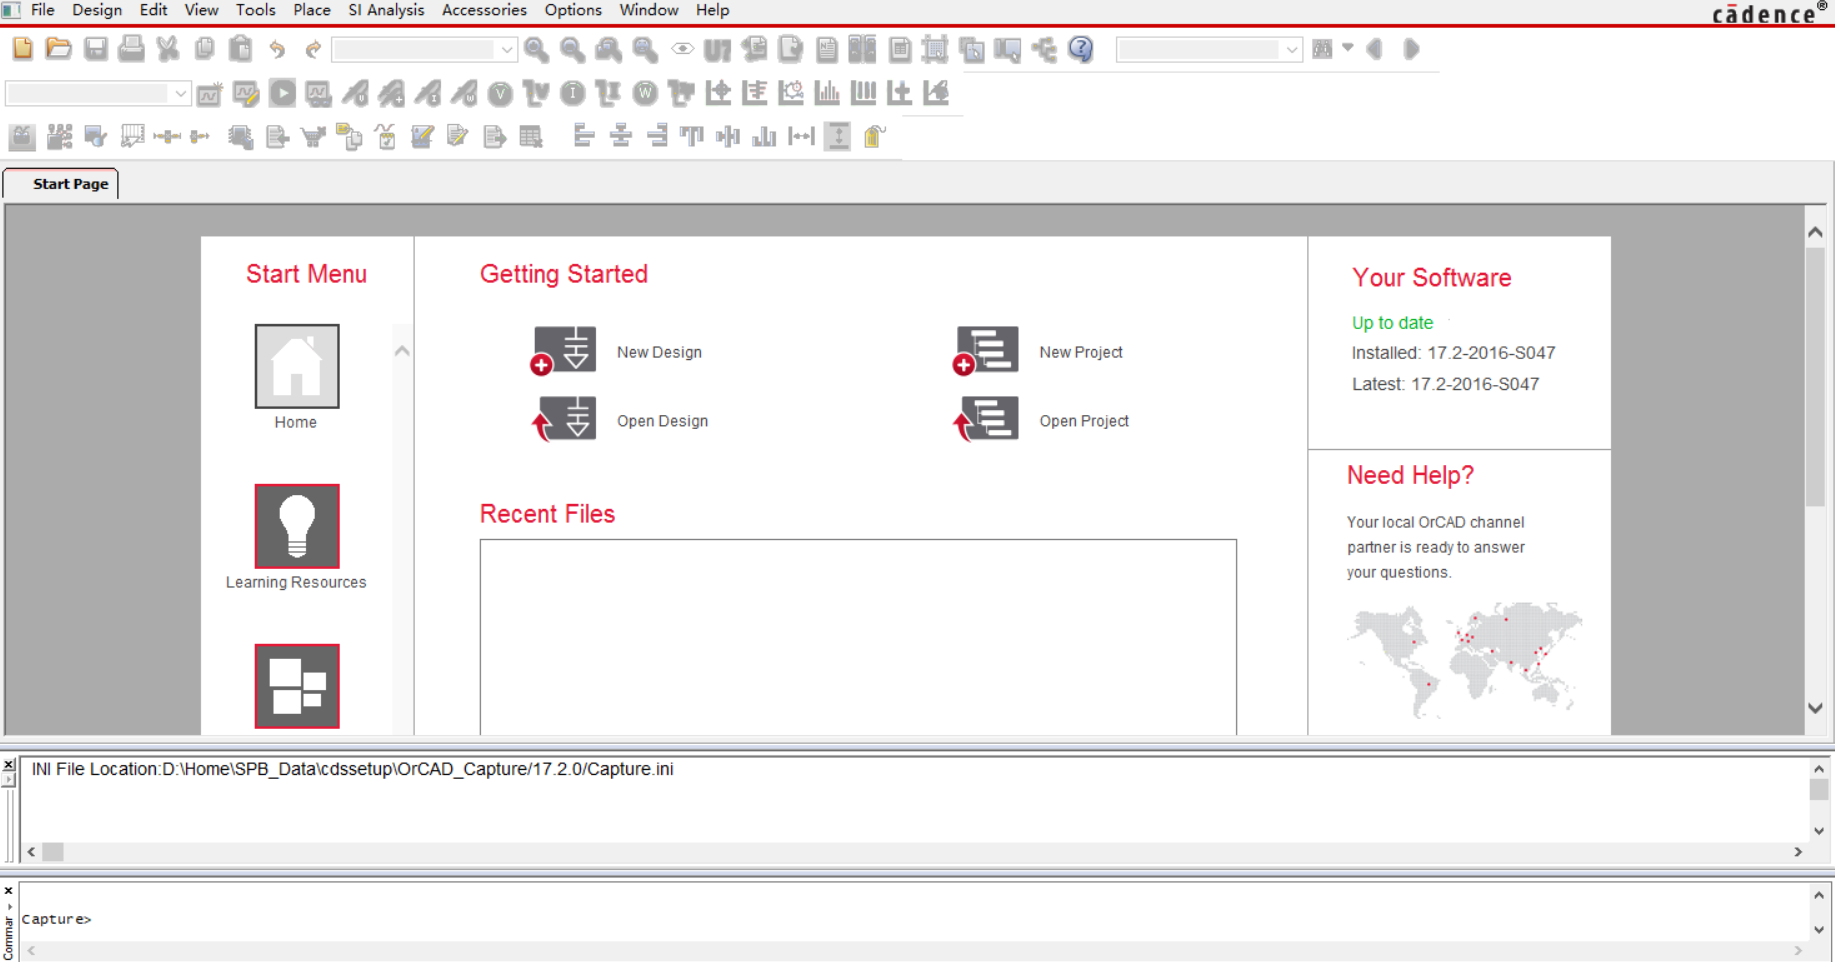Image resolution: width=1835 pixels, height=962 pixels.
Task: Click the Copy toolbar icon
Action: [x=204, y=48]
